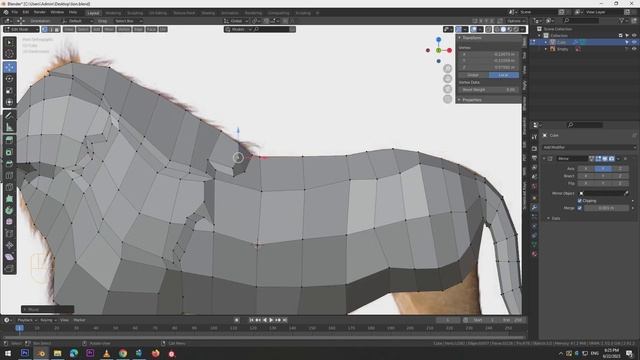Image resolution: width=640 pixels, height=360 pixels.
Task: Switch vertex coordinates to Global
Action: coord(473,75)
